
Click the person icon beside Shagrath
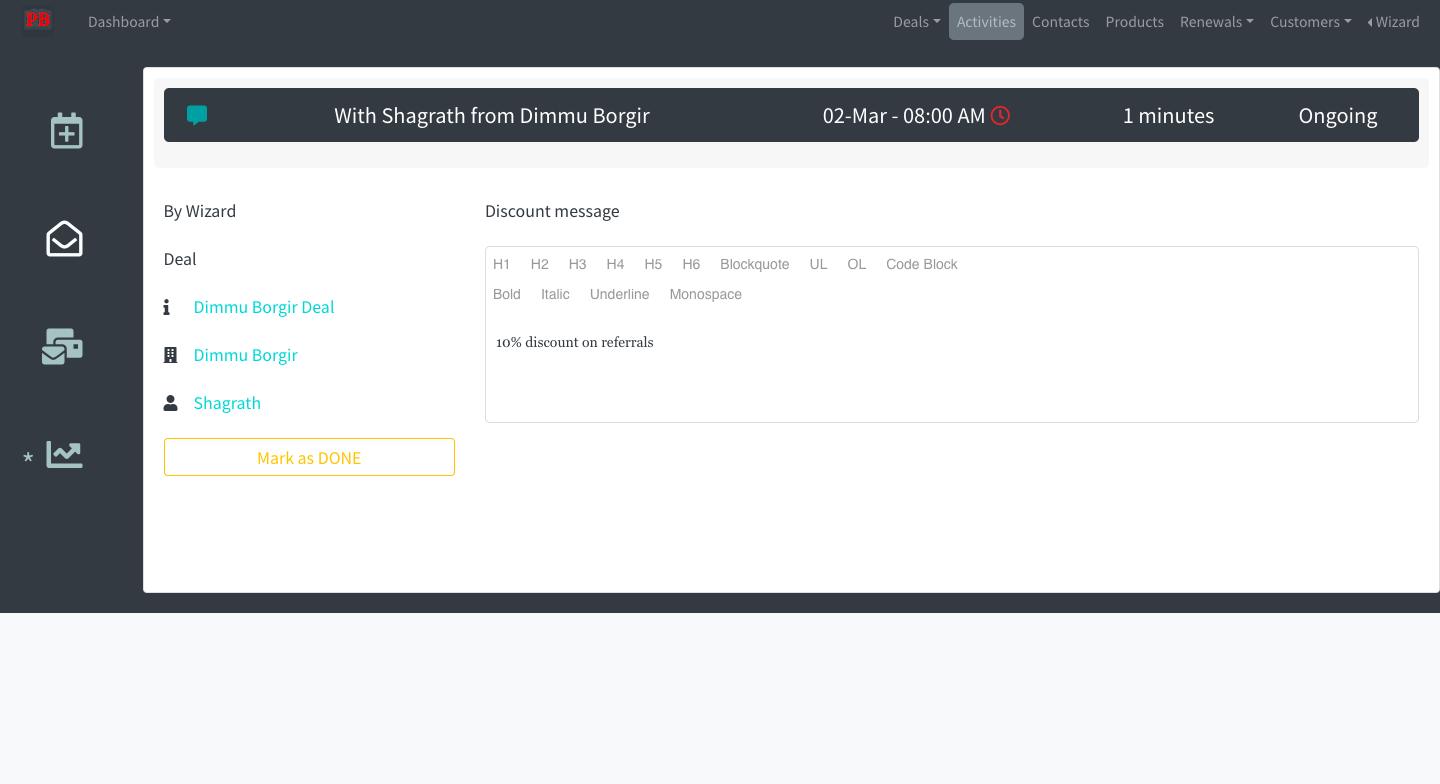(170, 403)
